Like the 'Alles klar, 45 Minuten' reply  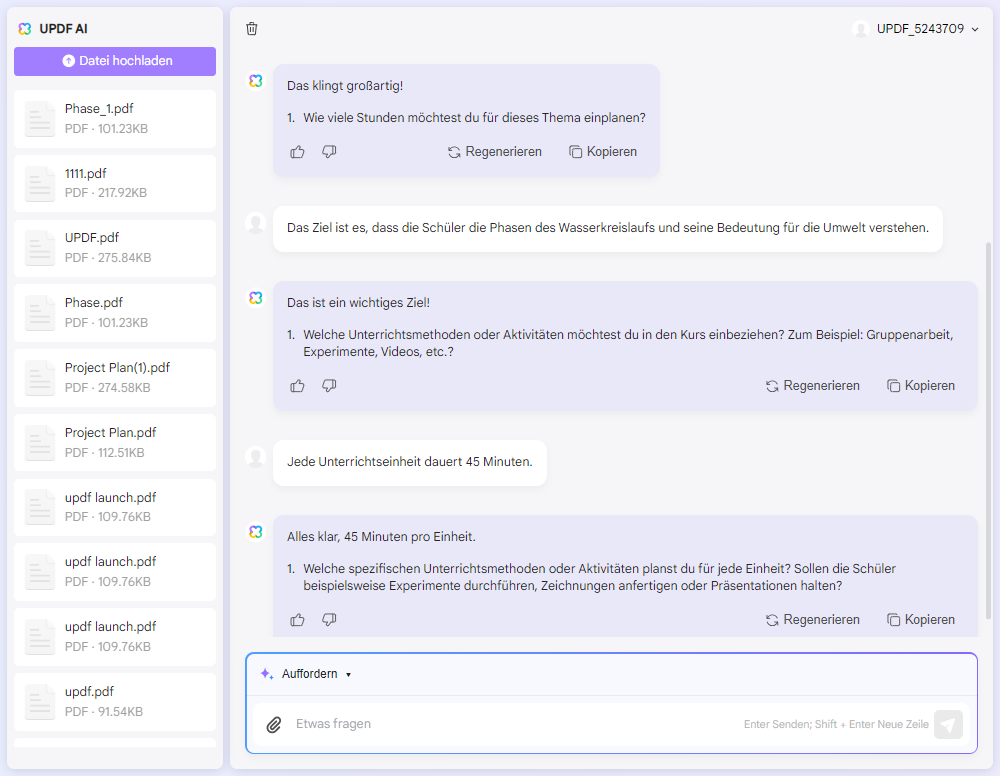tap(297, 620)
